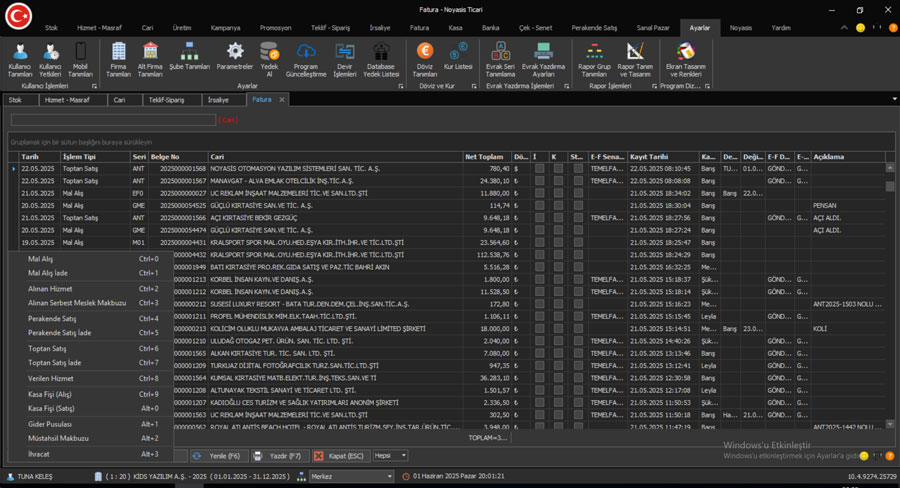This screenshot has height=488, width=900.
Task: Click Yenile (F6) refresh button
Action: (219, 456)
